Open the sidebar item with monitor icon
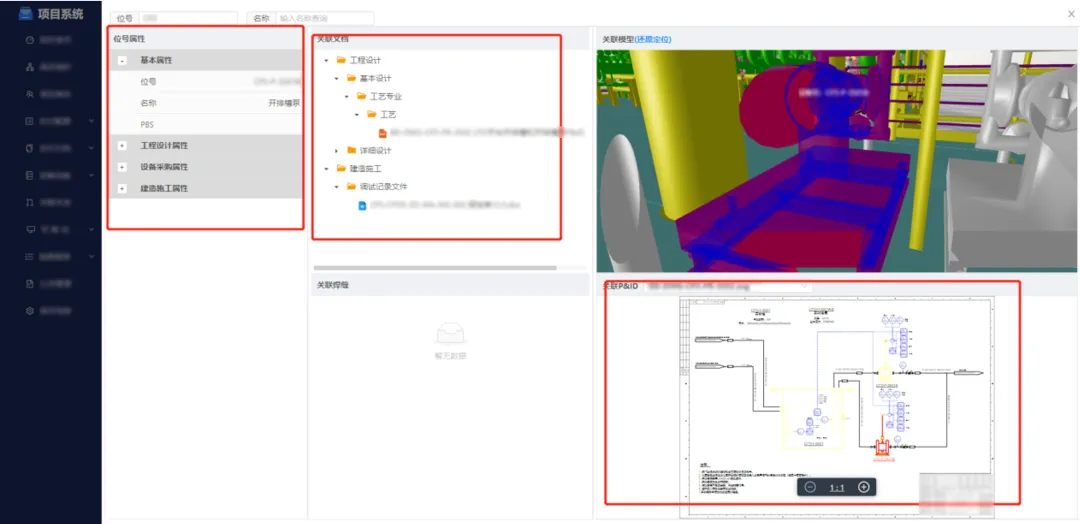This screenshot has width=1080, height=524. [30, 229]
